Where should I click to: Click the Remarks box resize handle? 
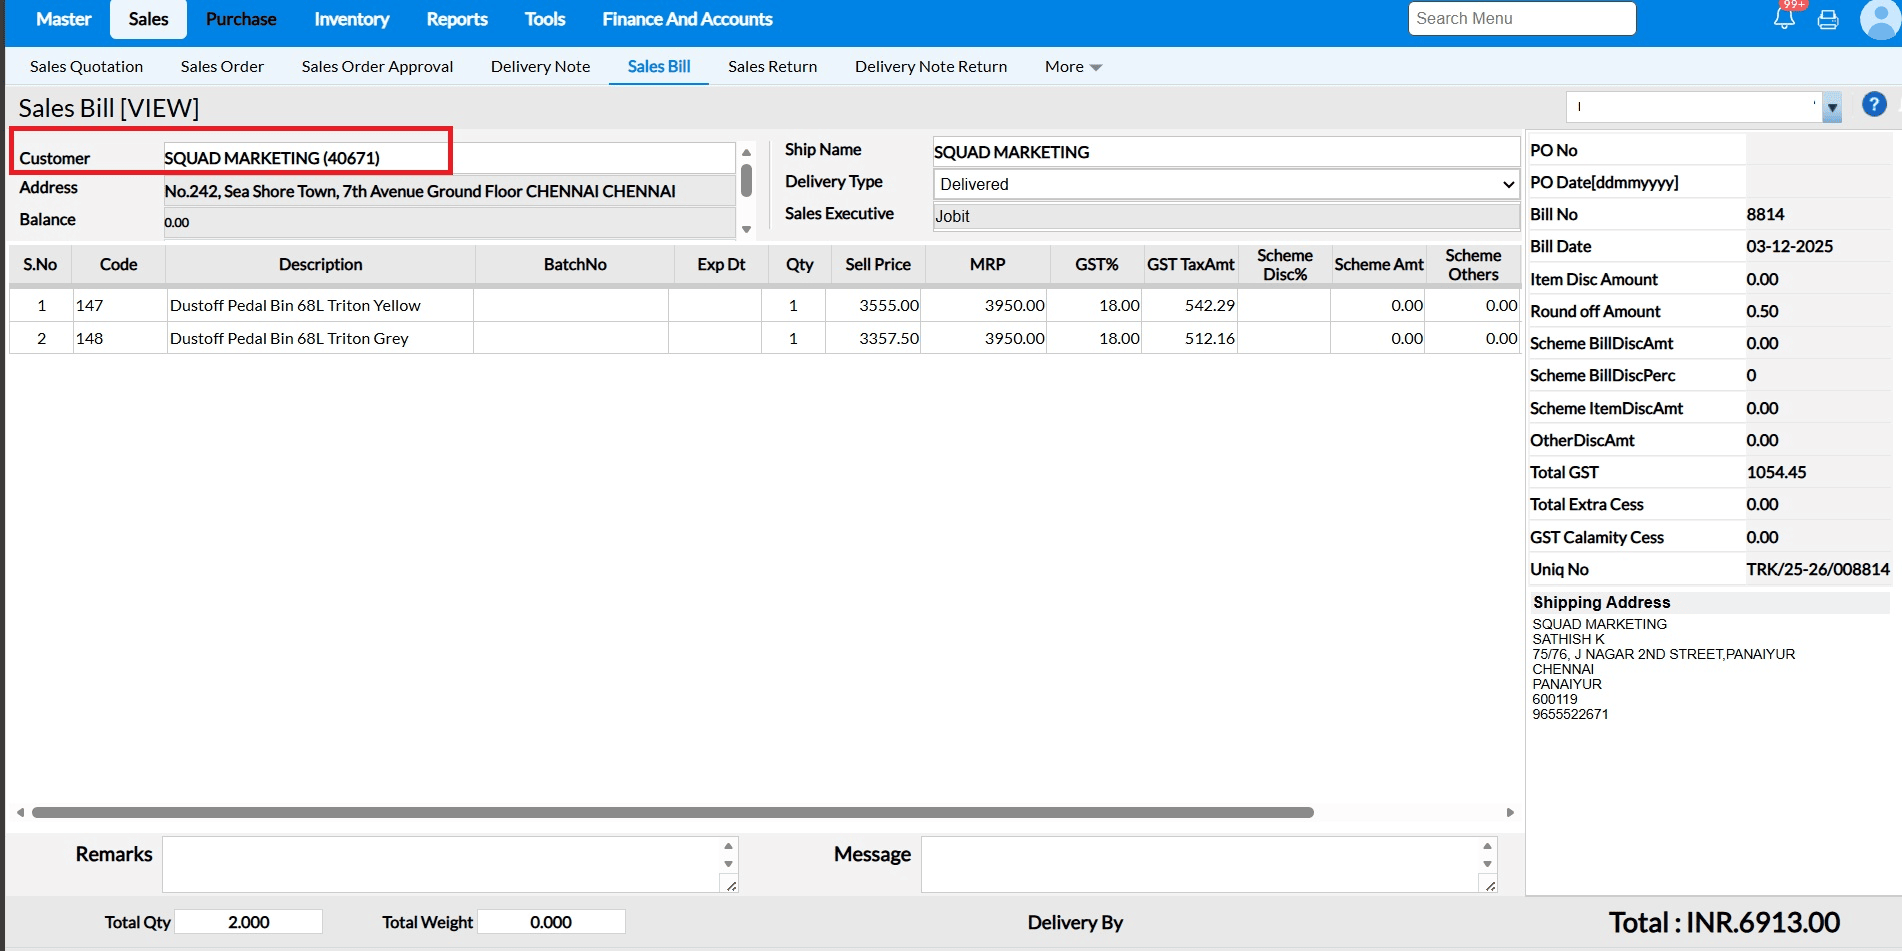coord(731,886)
